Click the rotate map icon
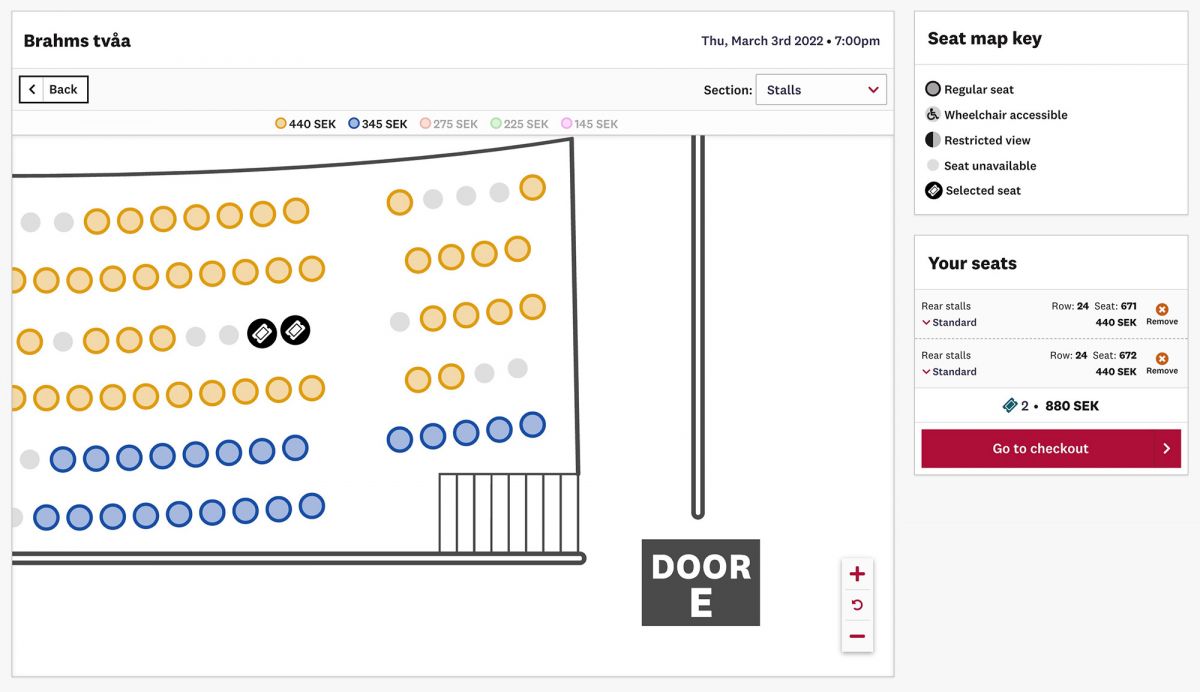This screenshot has width=1200, height=692. 856,604
